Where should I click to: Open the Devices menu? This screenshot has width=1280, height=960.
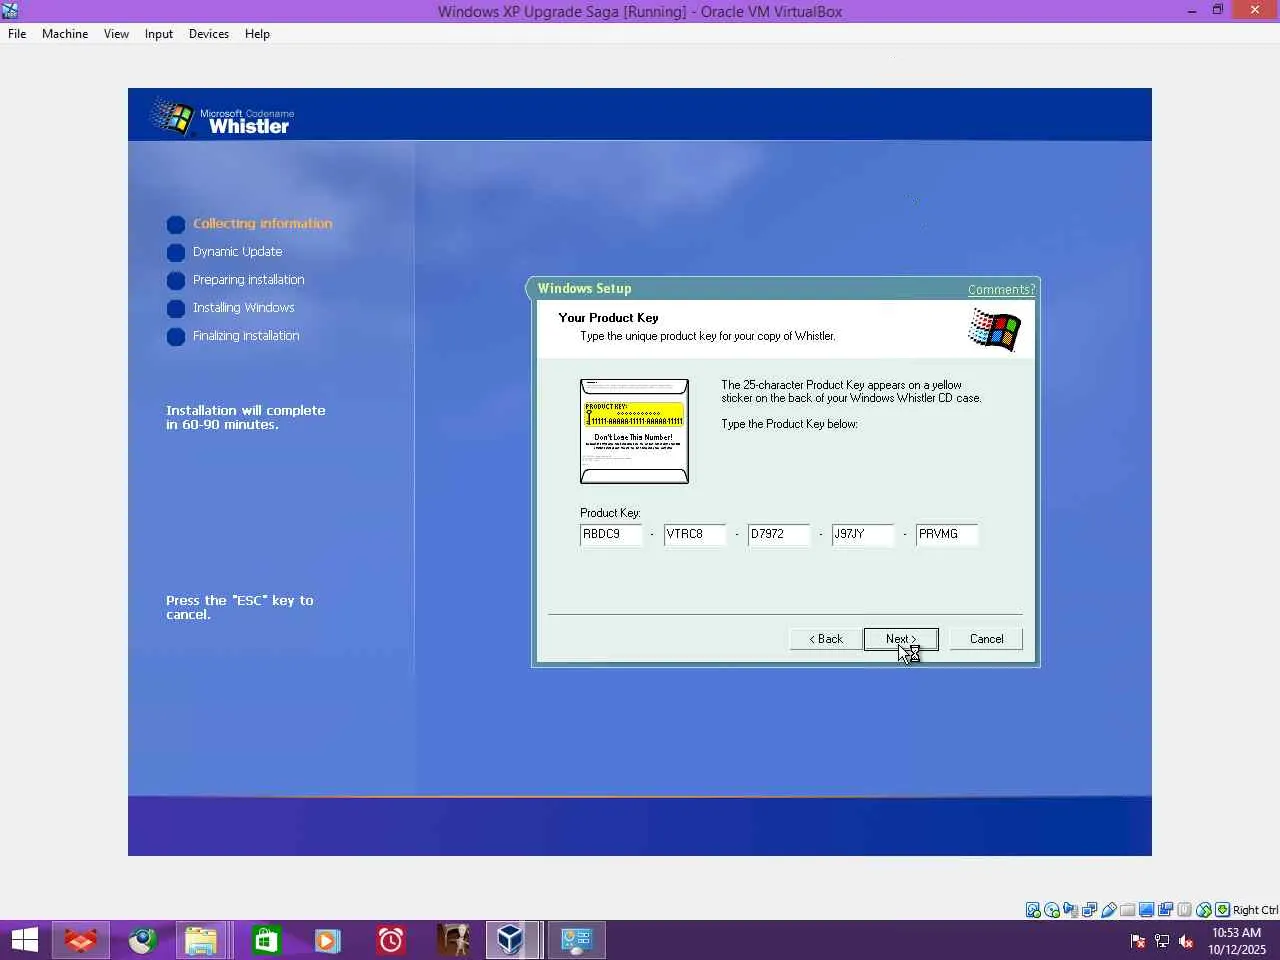click(x=208, y=33)
